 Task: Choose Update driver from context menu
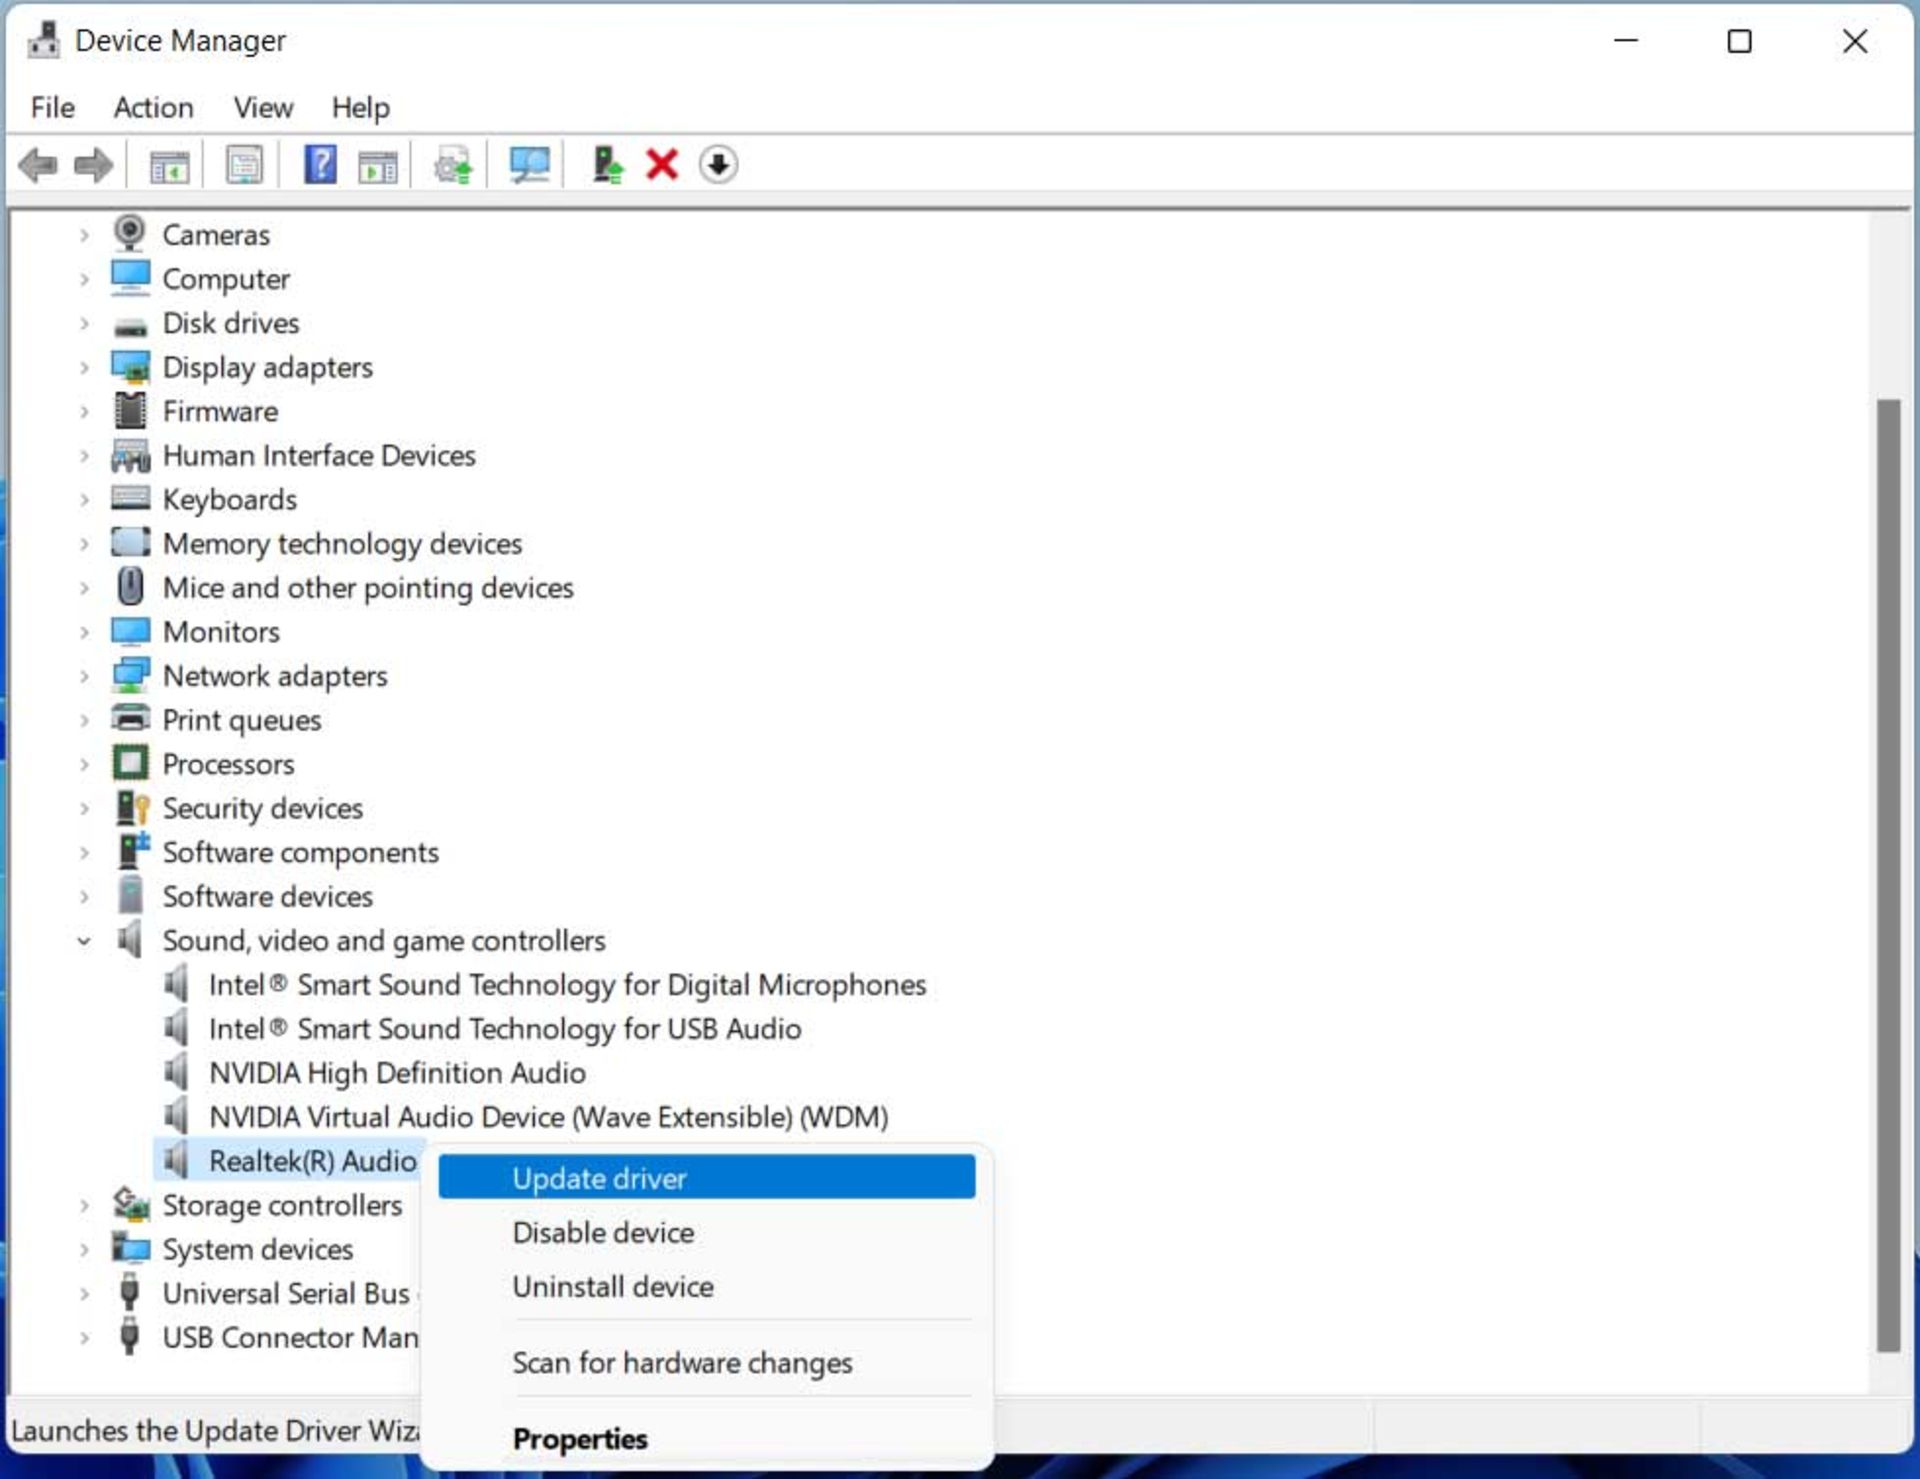click(707, 1177)
